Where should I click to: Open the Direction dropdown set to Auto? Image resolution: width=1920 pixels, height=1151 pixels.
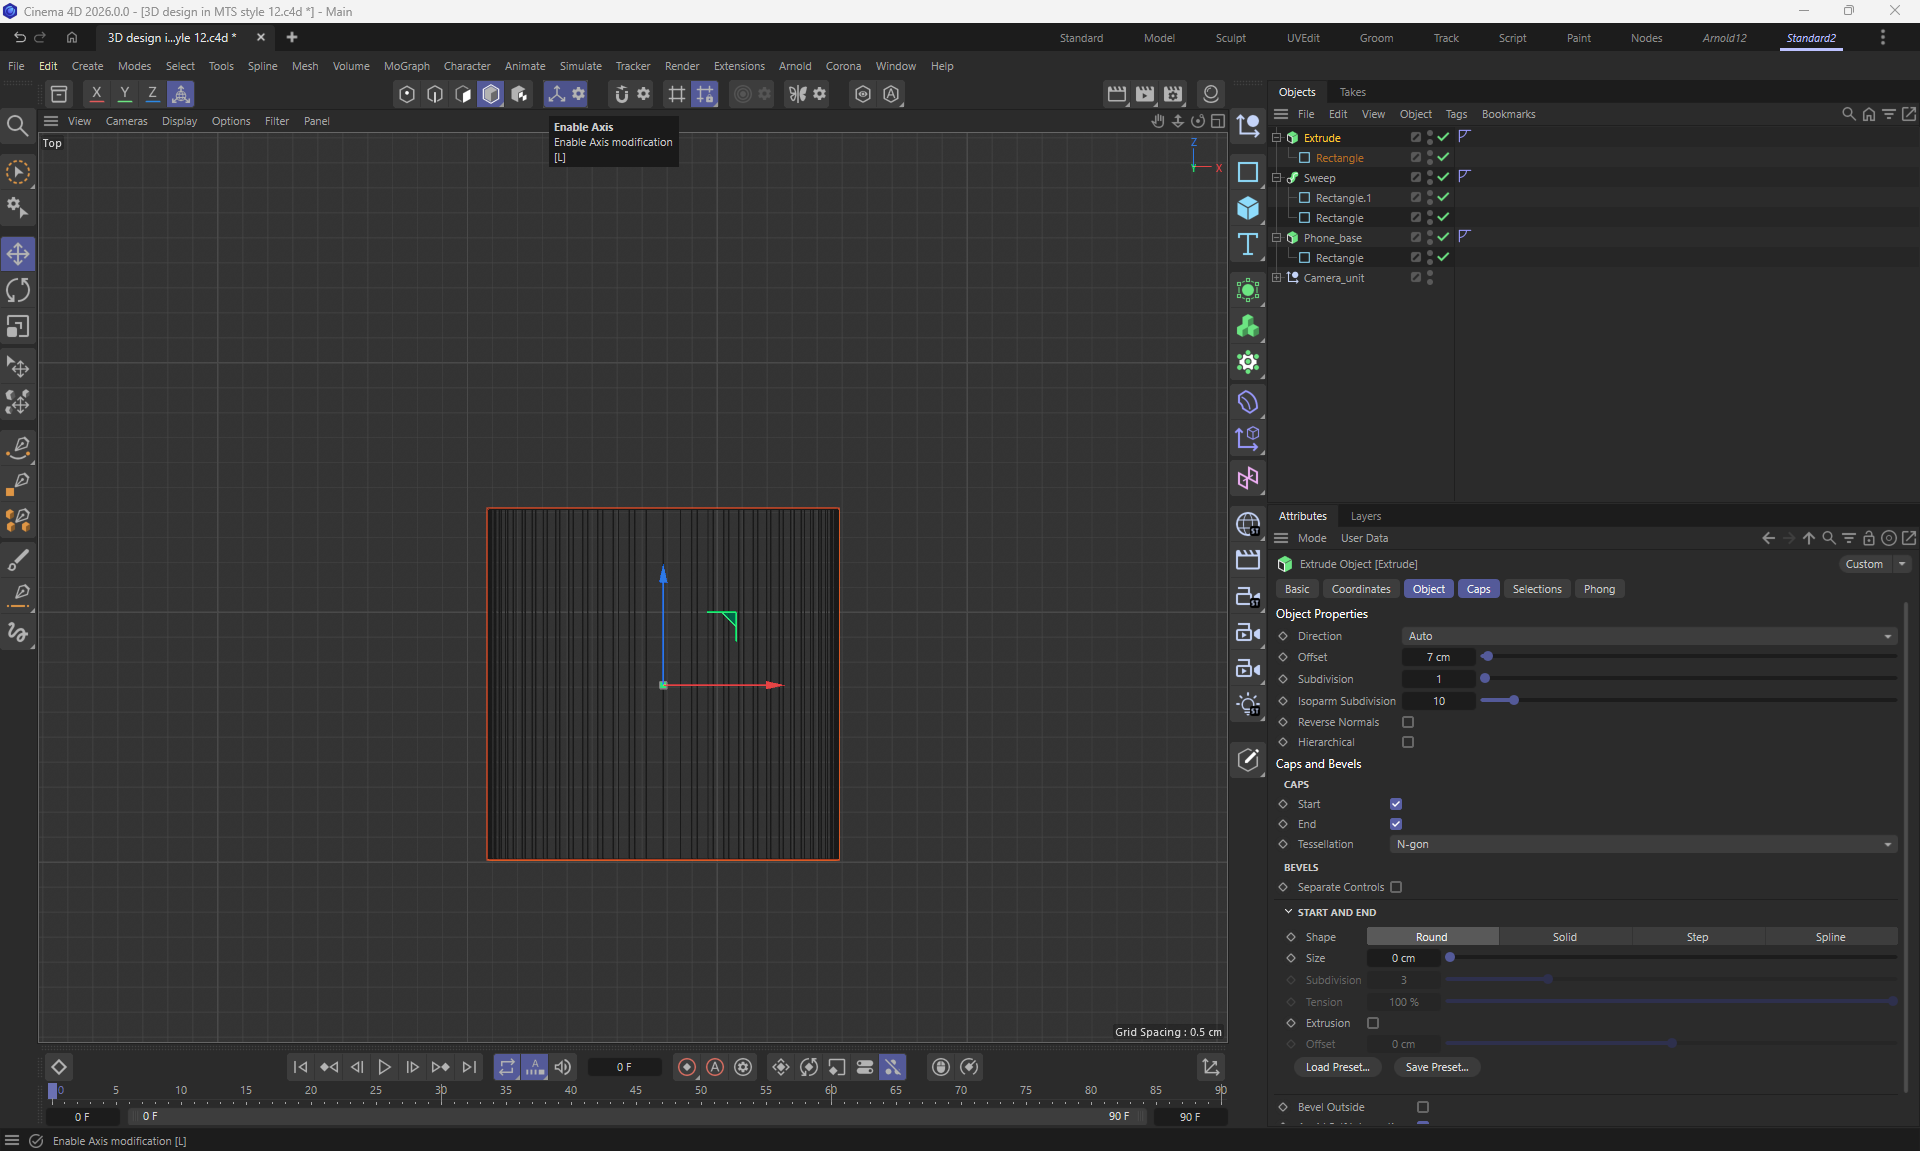click(1648, 636)
